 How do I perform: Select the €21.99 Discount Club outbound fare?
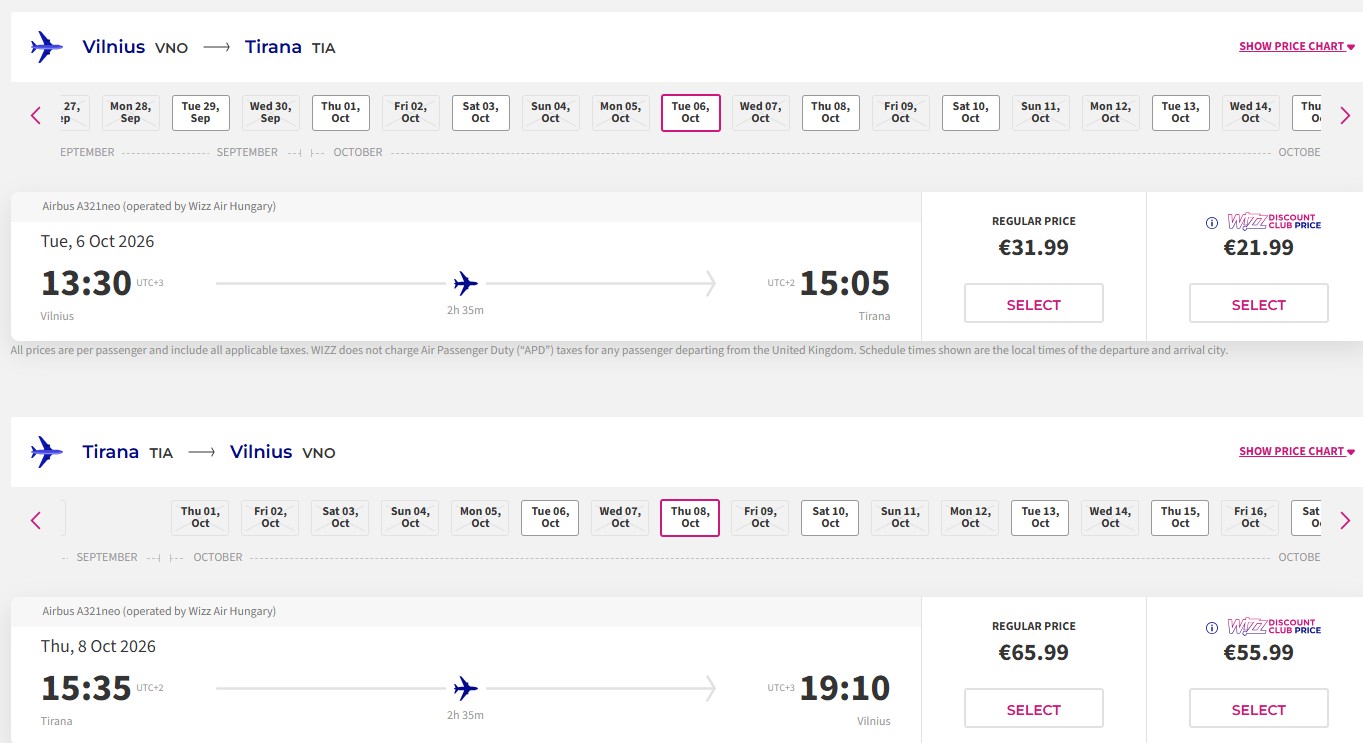tap(1259, 304)
